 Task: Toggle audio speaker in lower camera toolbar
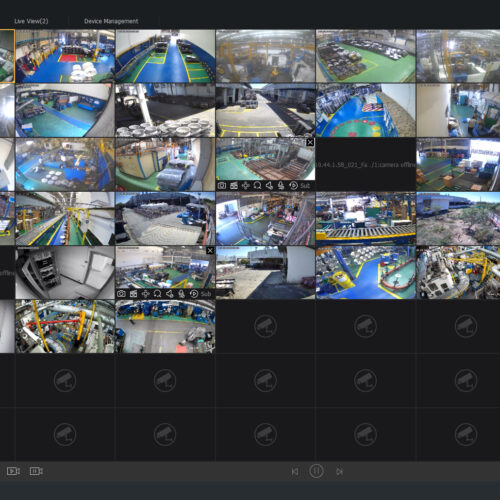pos(169,294)
